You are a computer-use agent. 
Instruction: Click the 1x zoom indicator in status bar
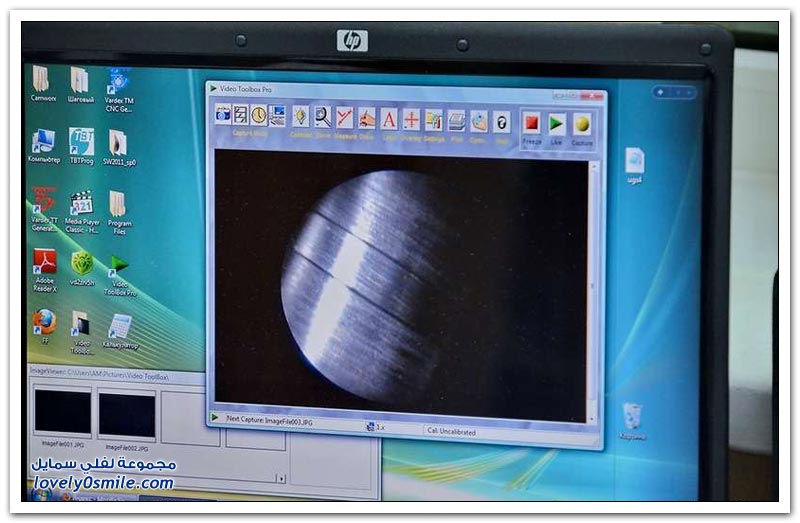click(x=376, y=427)
